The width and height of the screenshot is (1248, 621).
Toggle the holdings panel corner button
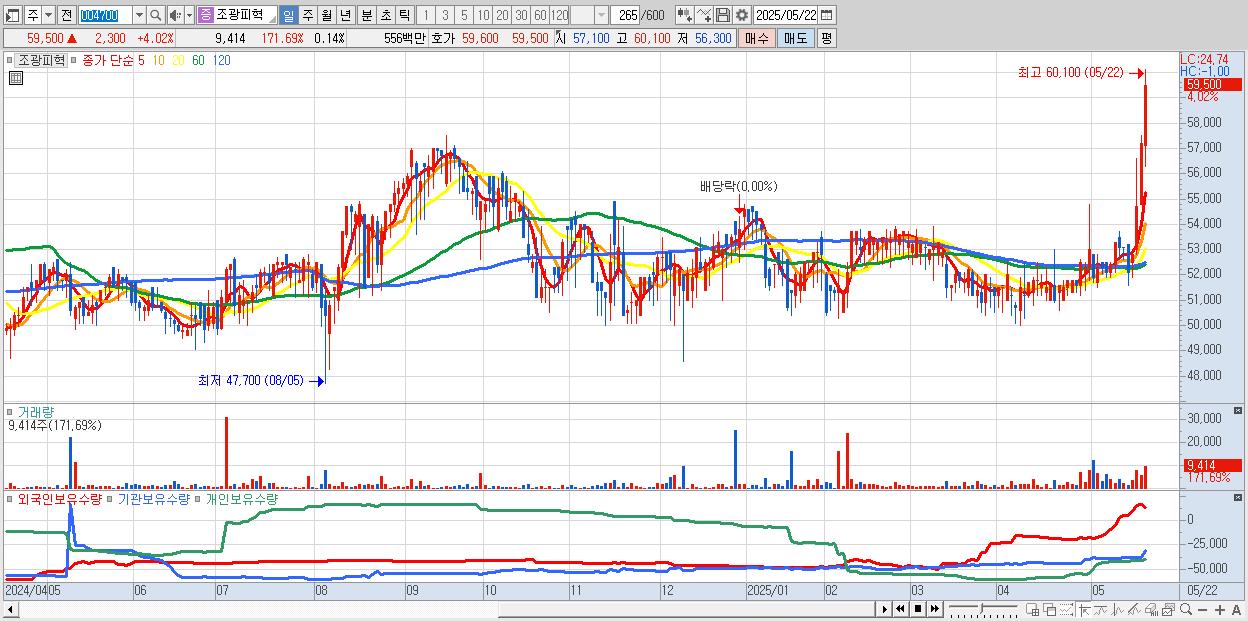[1239, 497]
